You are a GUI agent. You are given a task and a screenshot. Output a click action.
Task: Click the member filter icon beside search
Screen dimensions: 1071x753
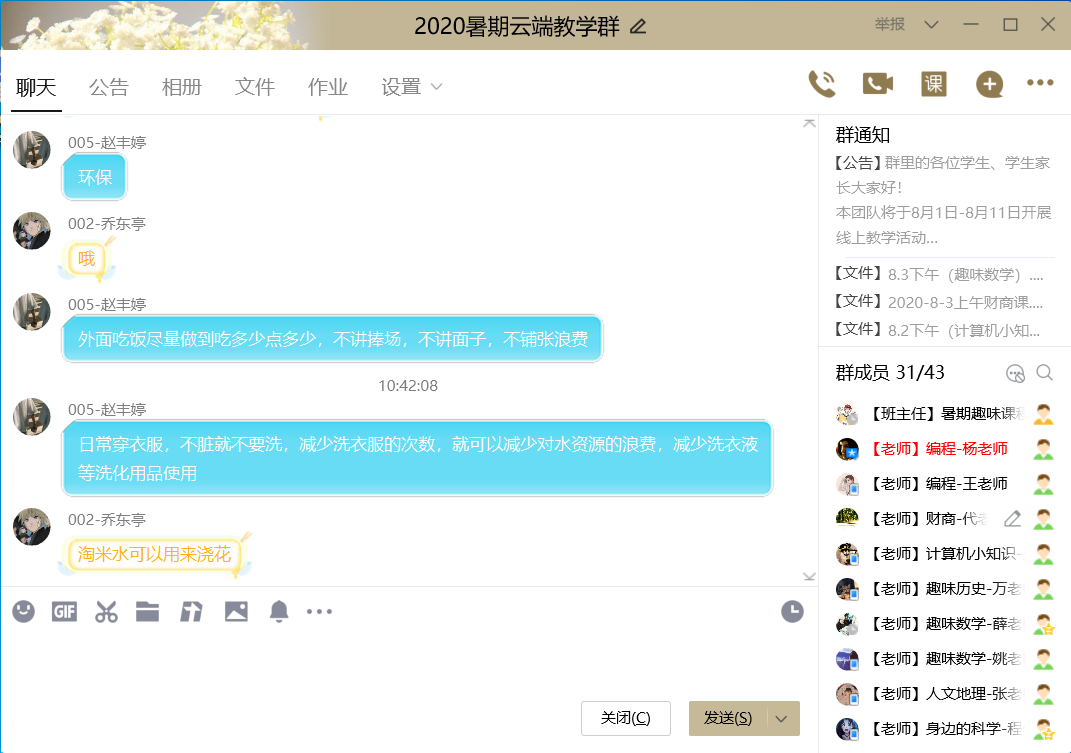click(1016, 373)
